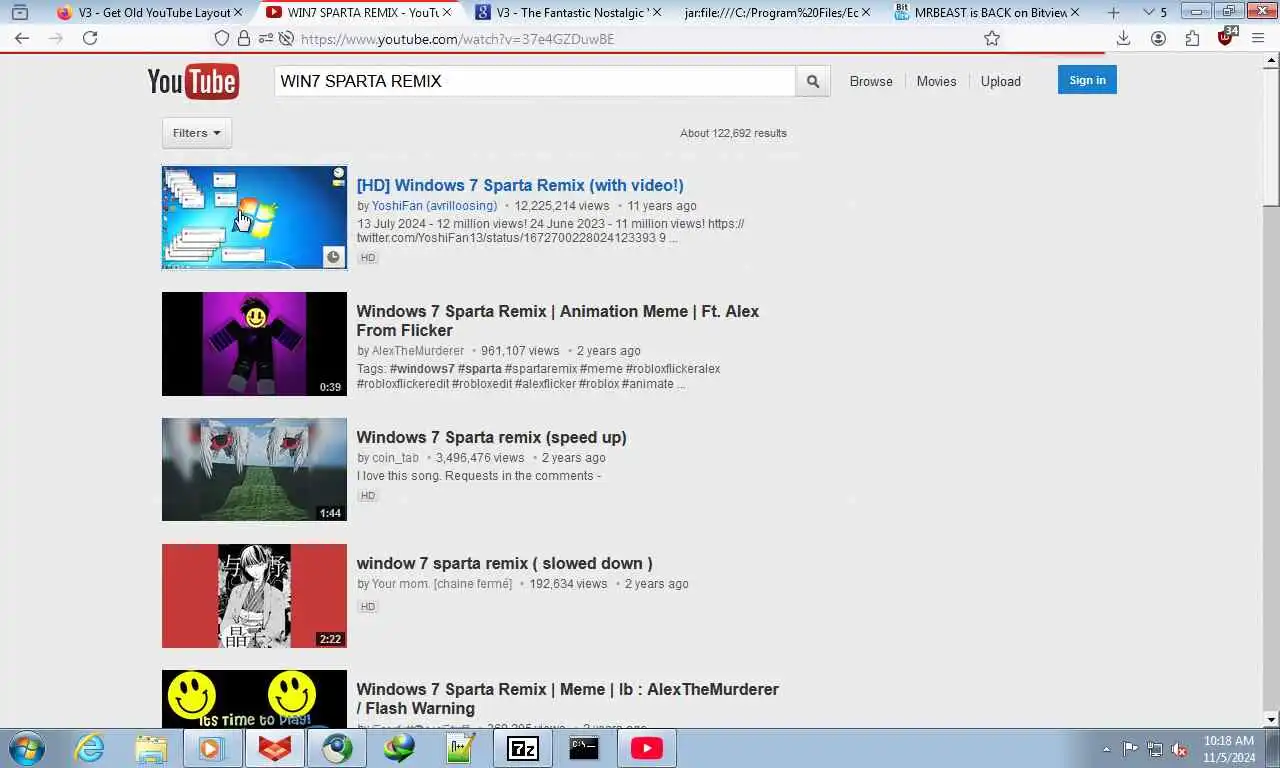1280x768 pixels.
Task: Show hidden tray icons arrow
Action: pyautogui.click(x=1106, y=749)
